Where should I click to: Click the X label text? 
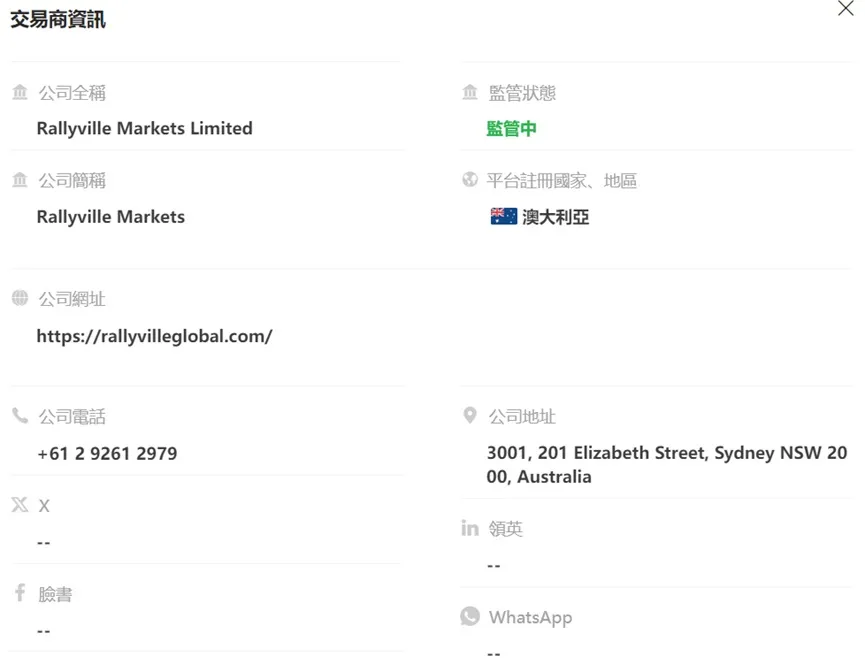[x=44, y=506]
